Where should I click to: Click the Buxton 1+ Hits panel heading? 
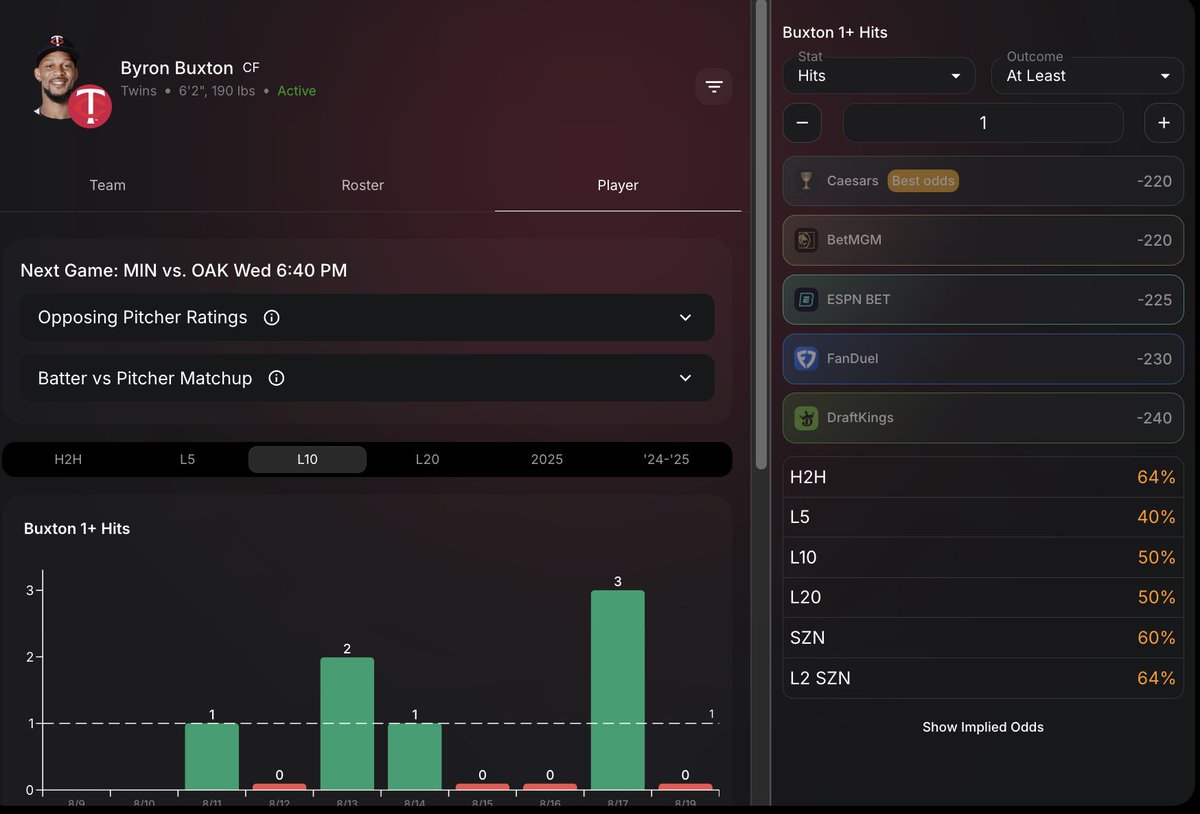click(835, 32)
